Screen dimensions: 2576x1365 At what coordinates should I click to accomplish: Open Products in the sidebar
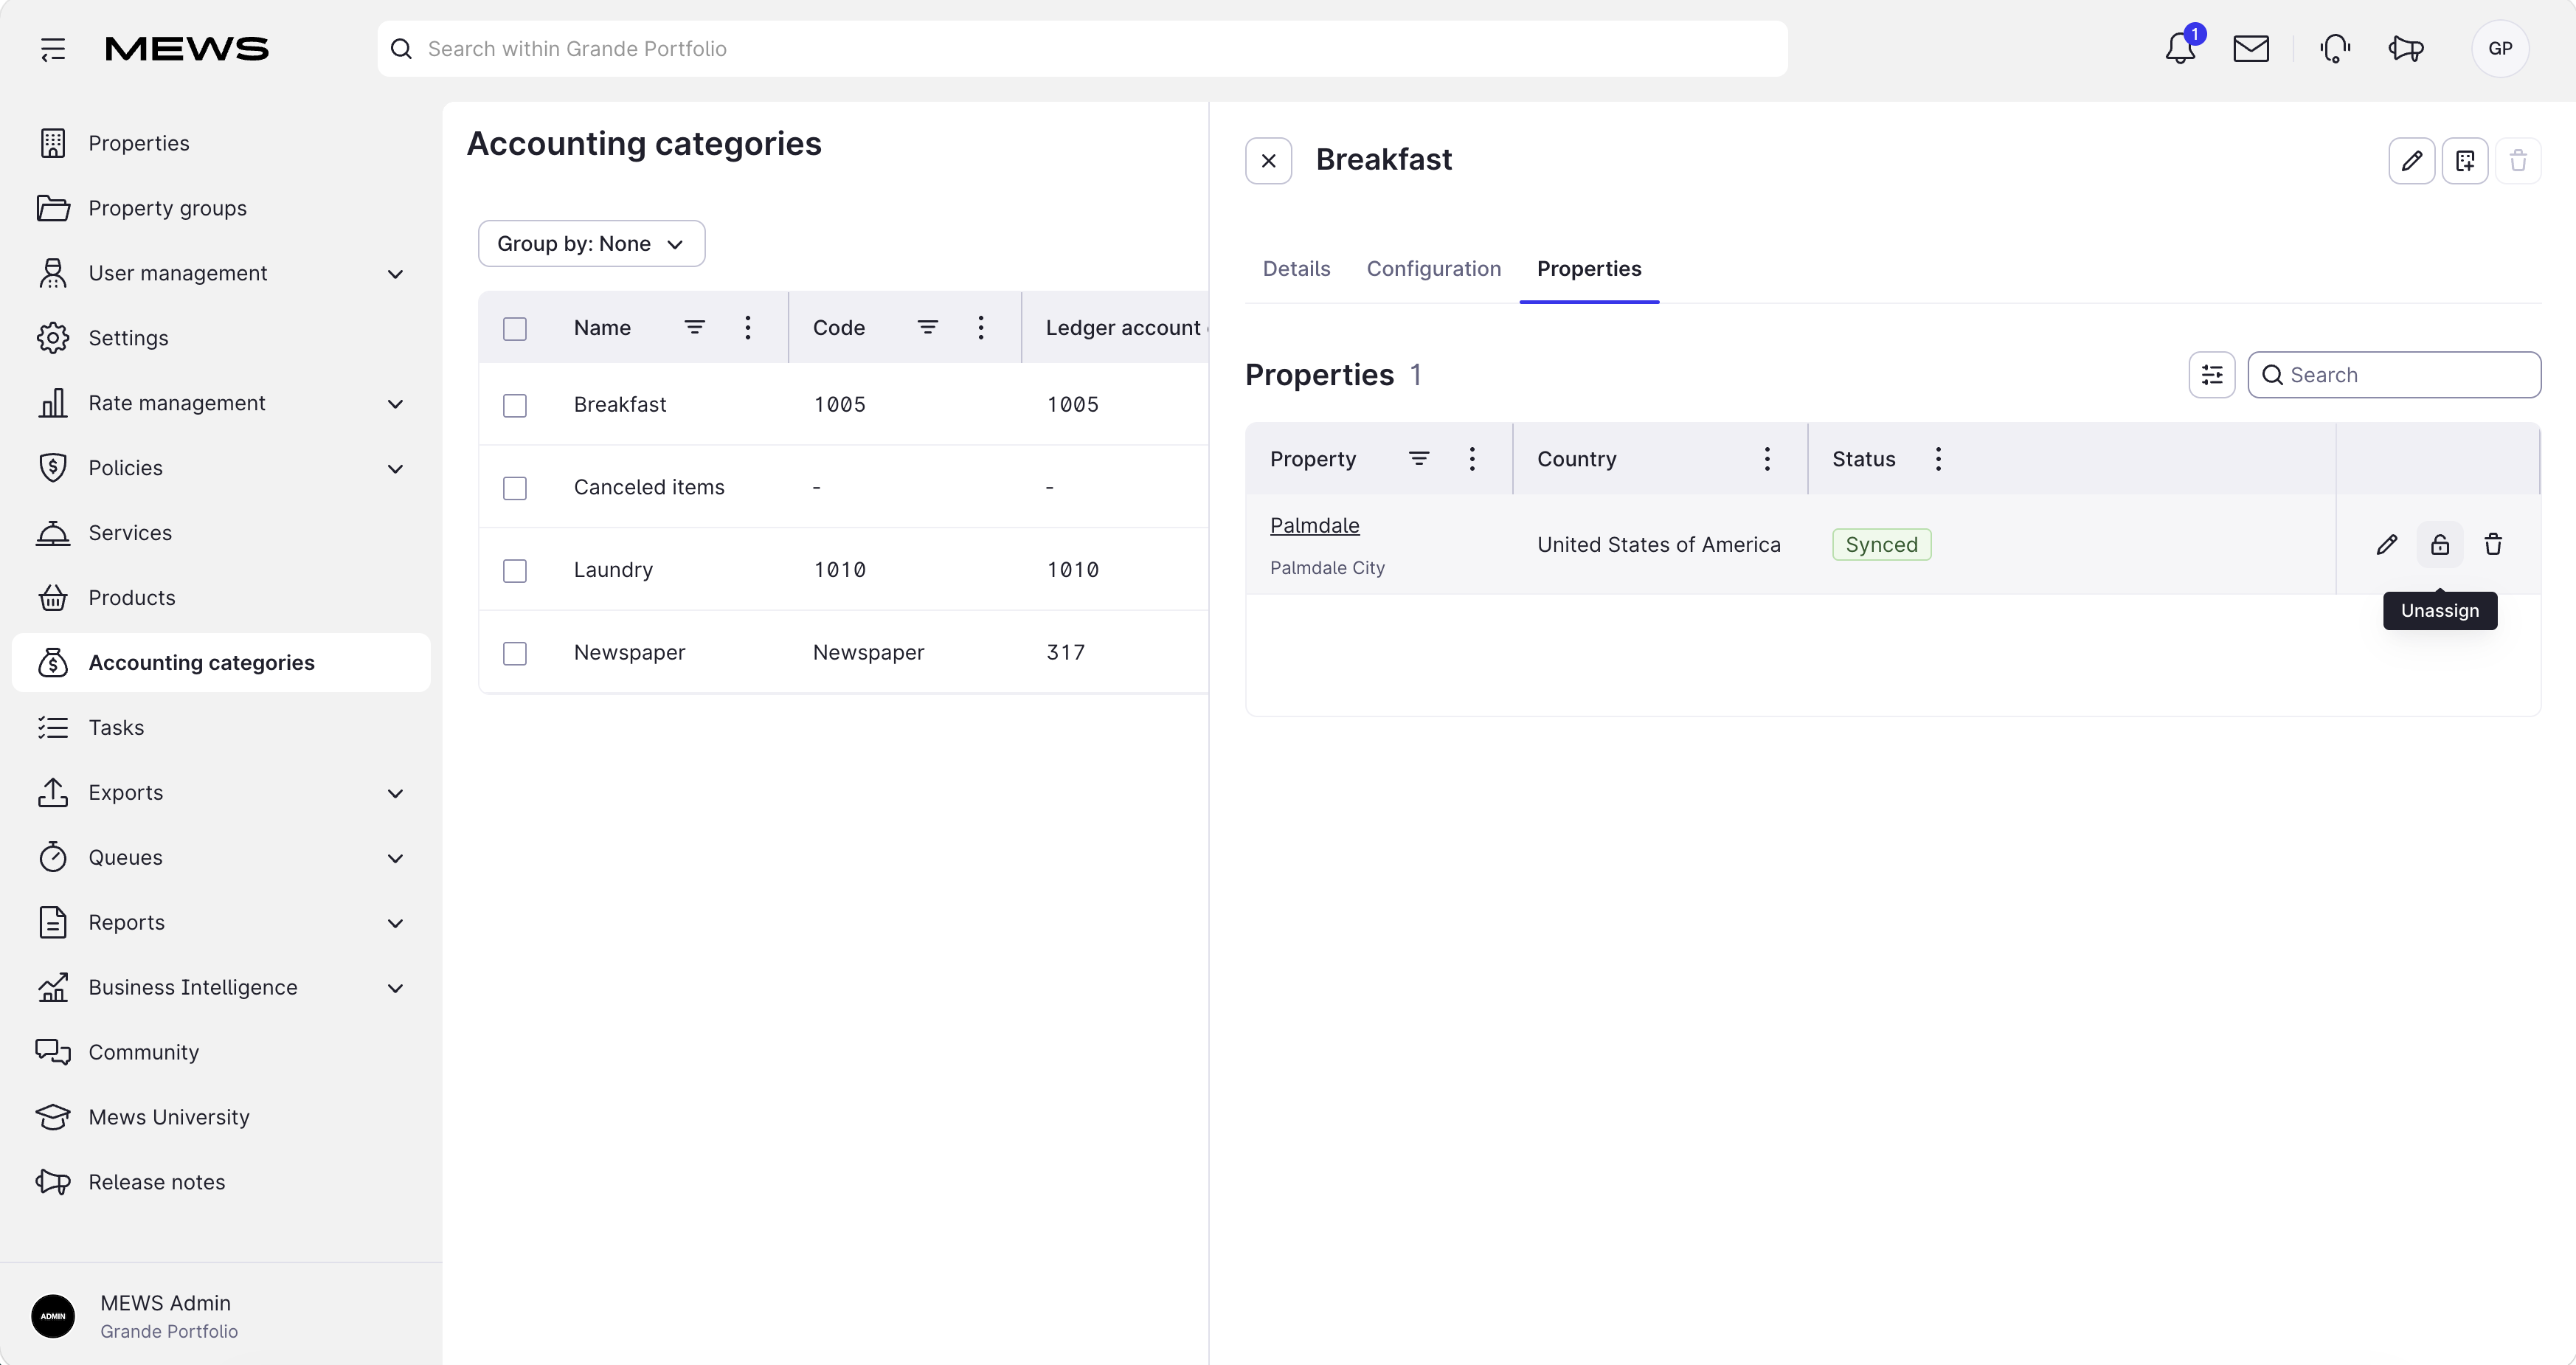pos(221,598)
